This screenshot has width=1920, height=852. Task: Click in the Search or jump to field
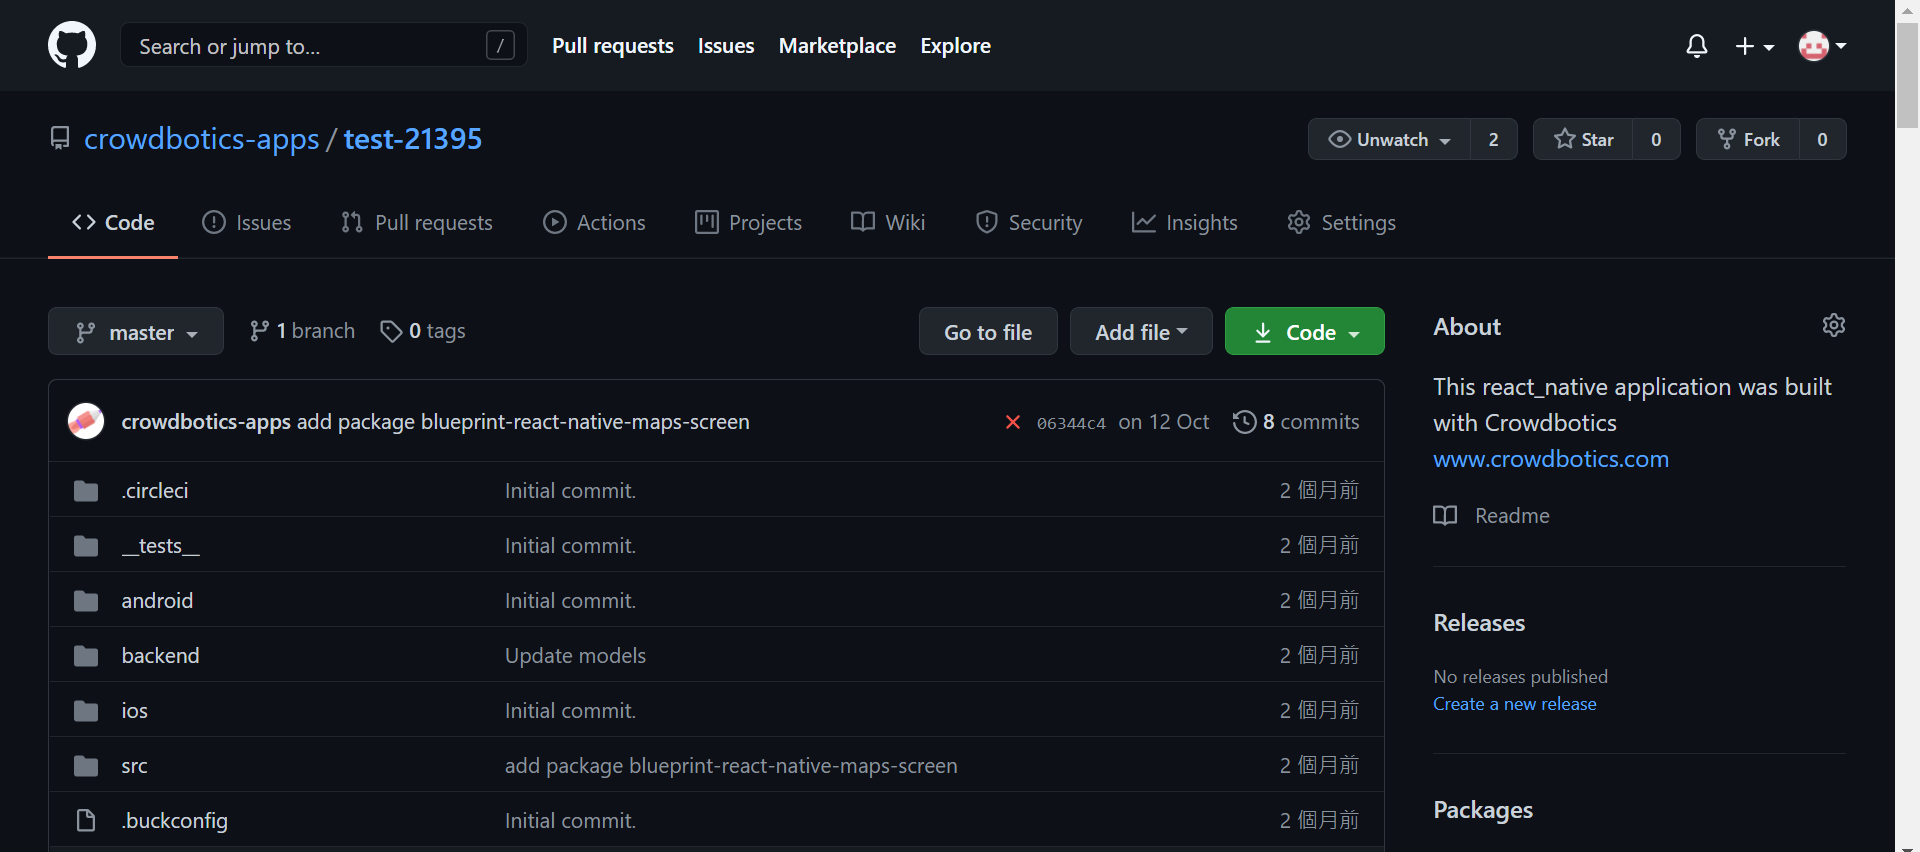[x=324, y=45]
